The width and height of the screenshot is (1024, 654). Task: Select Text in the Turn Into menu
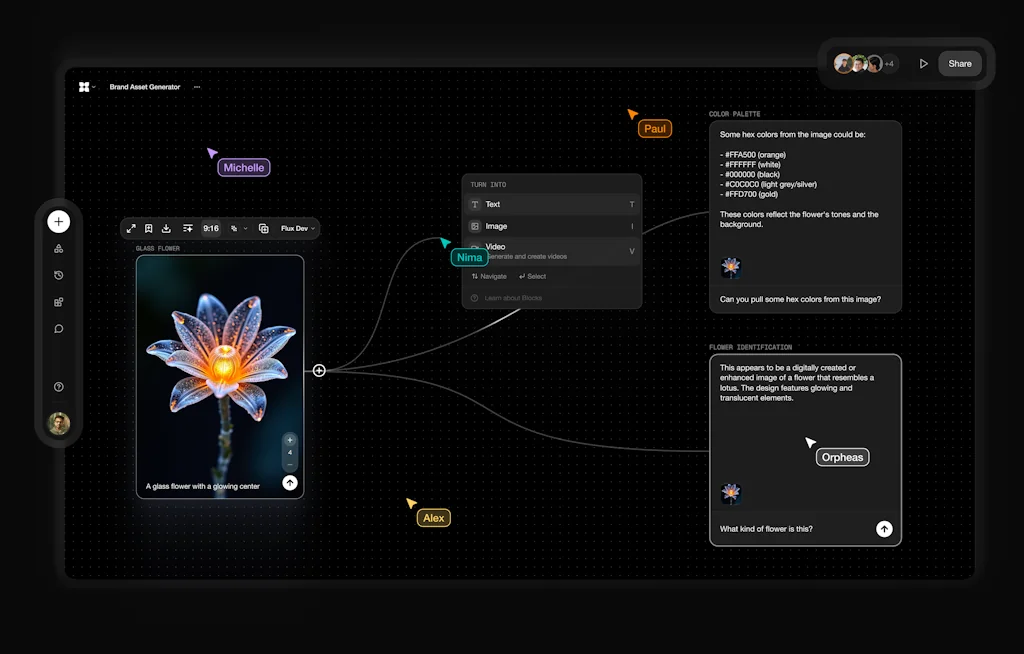click(x=551, y=204)
